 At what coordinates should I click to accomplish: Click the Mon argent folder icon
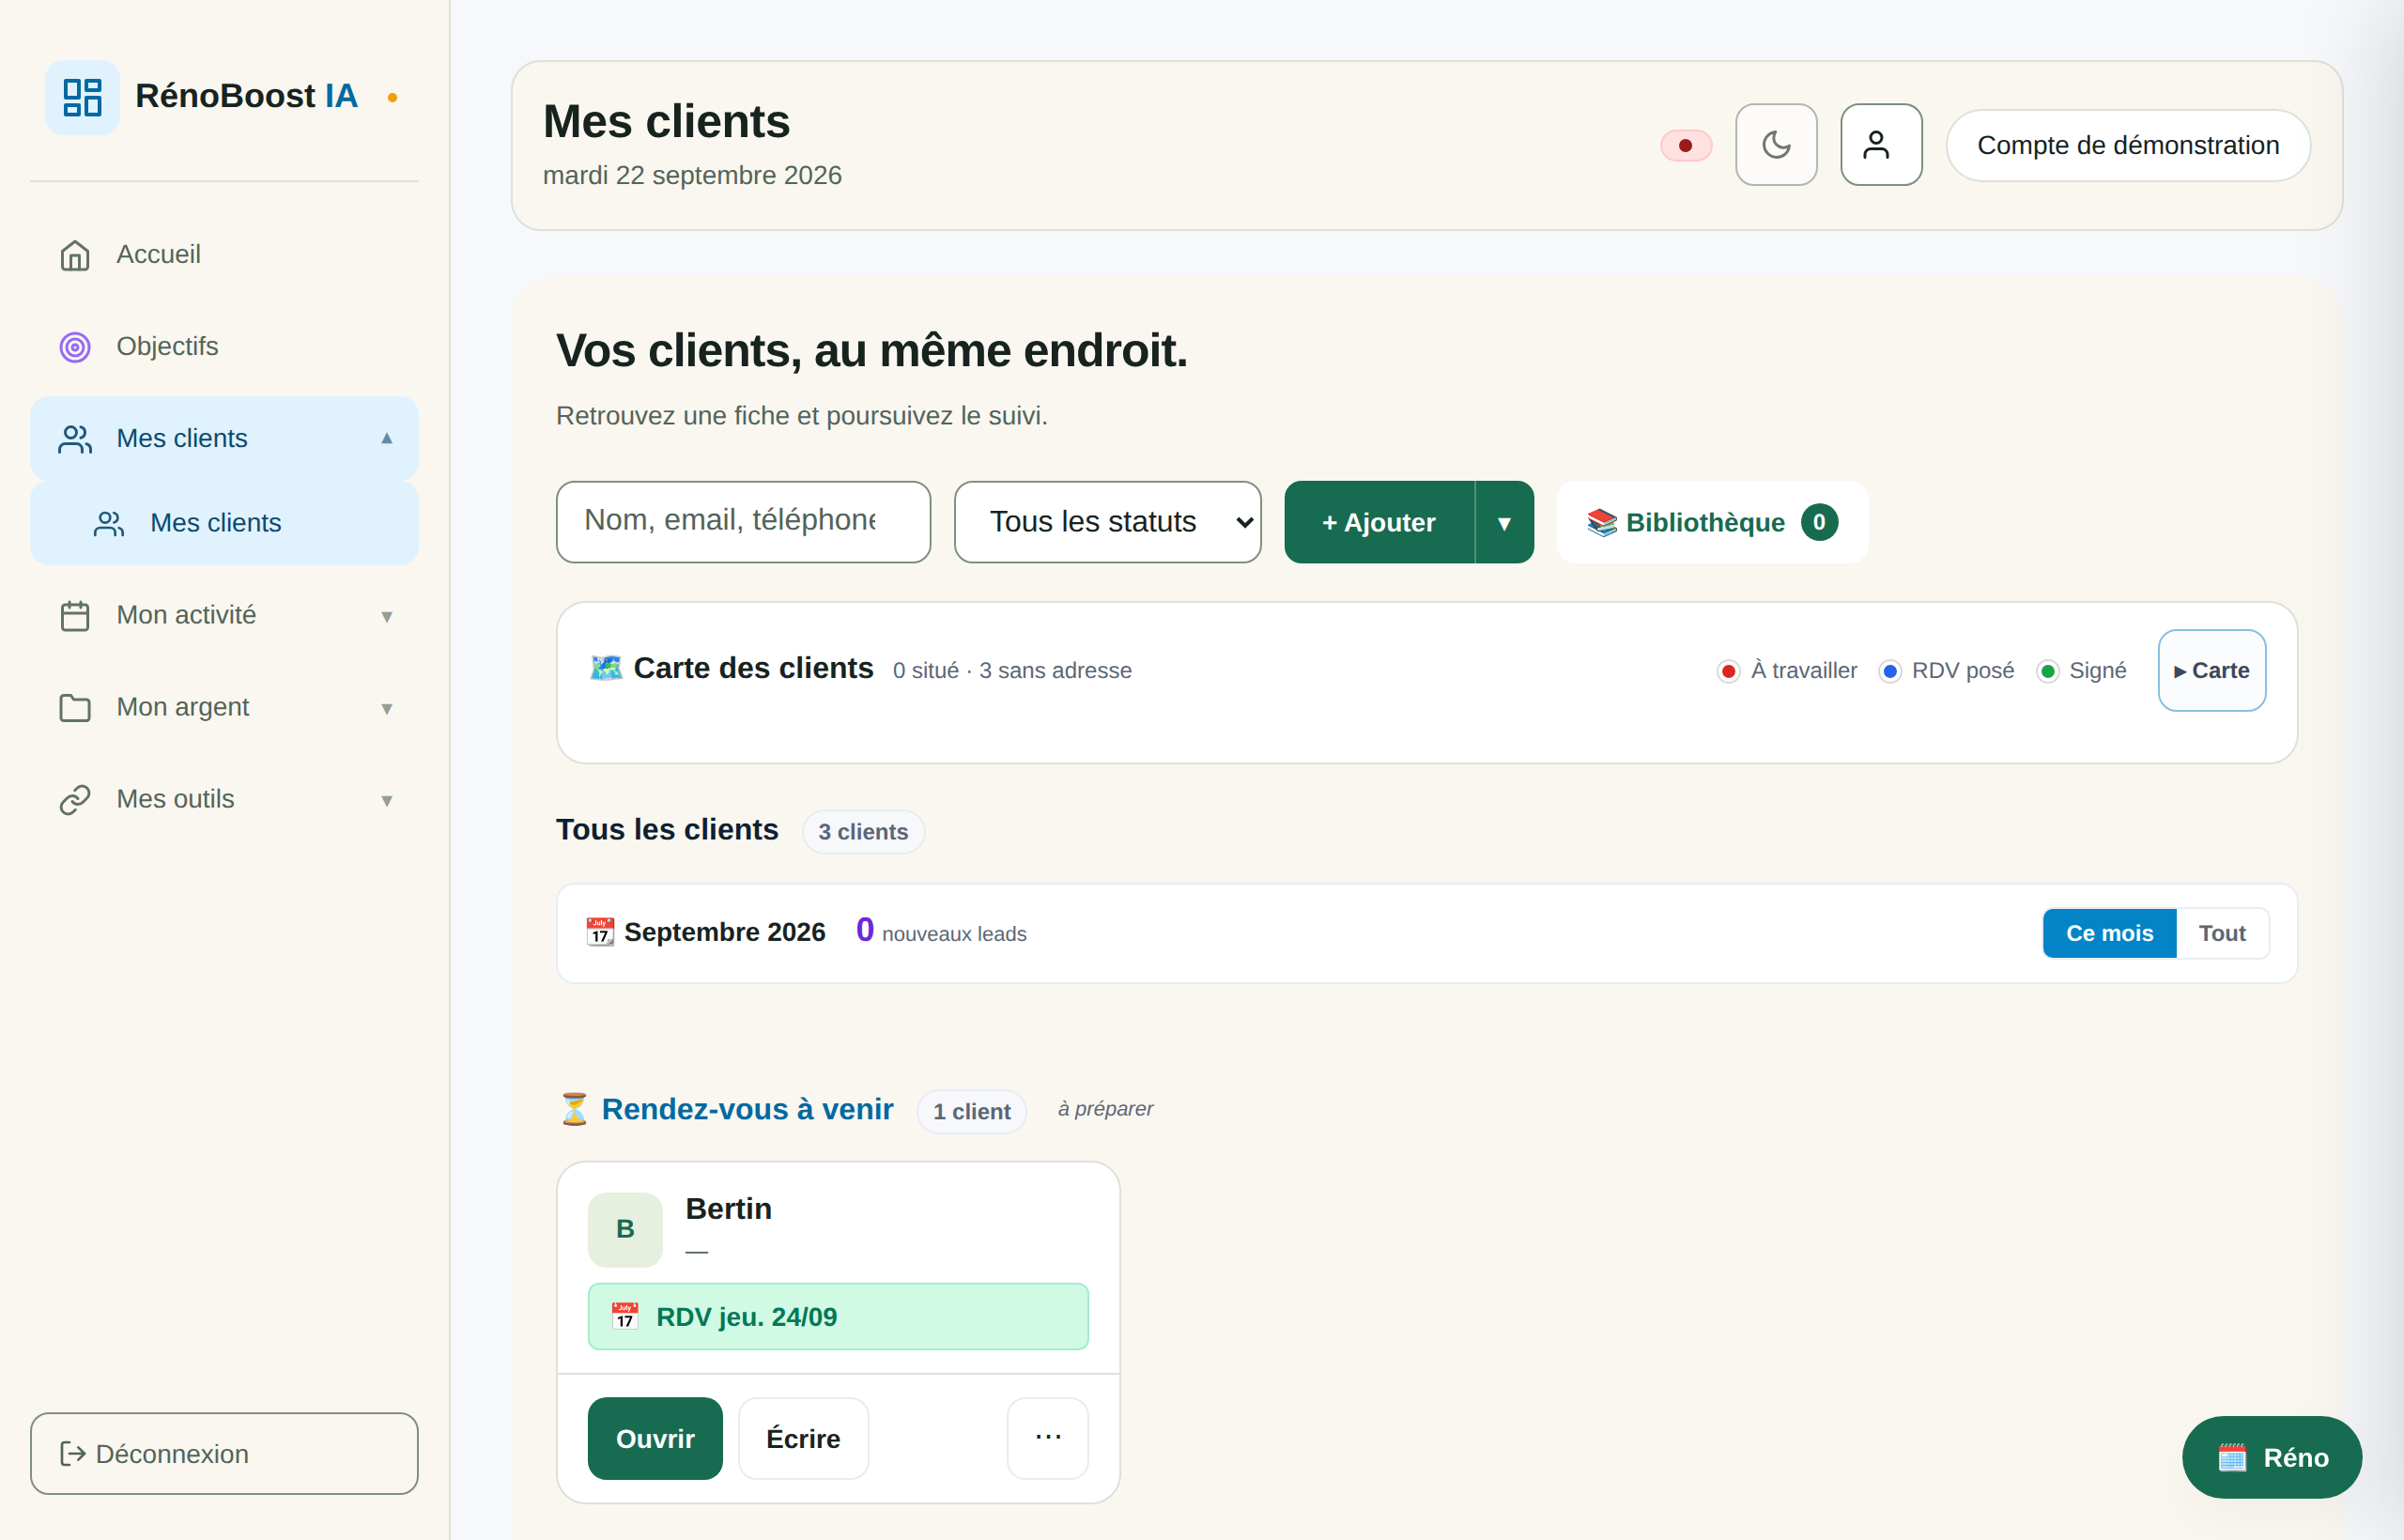(x=75, y=708)
